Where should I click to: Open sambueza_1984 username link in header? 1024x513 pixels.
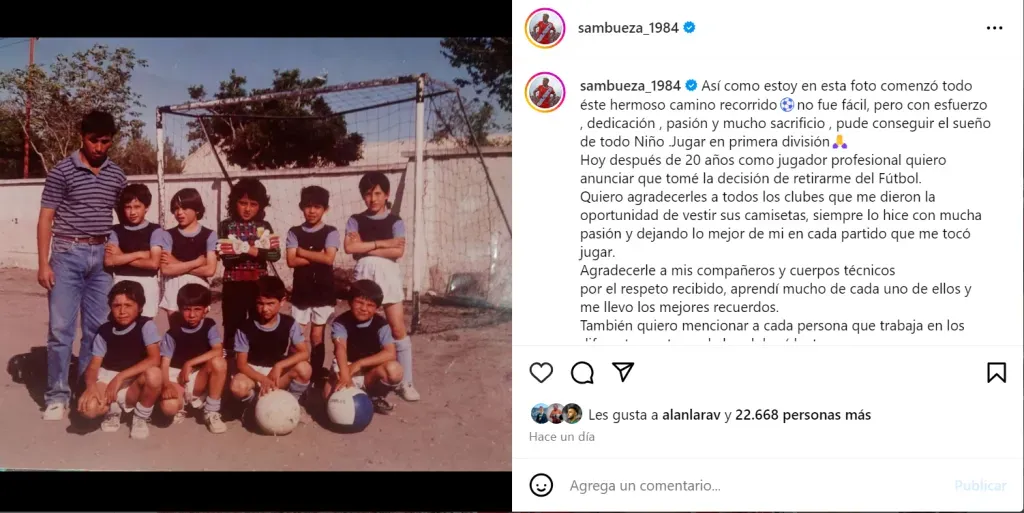pos(628,28)
